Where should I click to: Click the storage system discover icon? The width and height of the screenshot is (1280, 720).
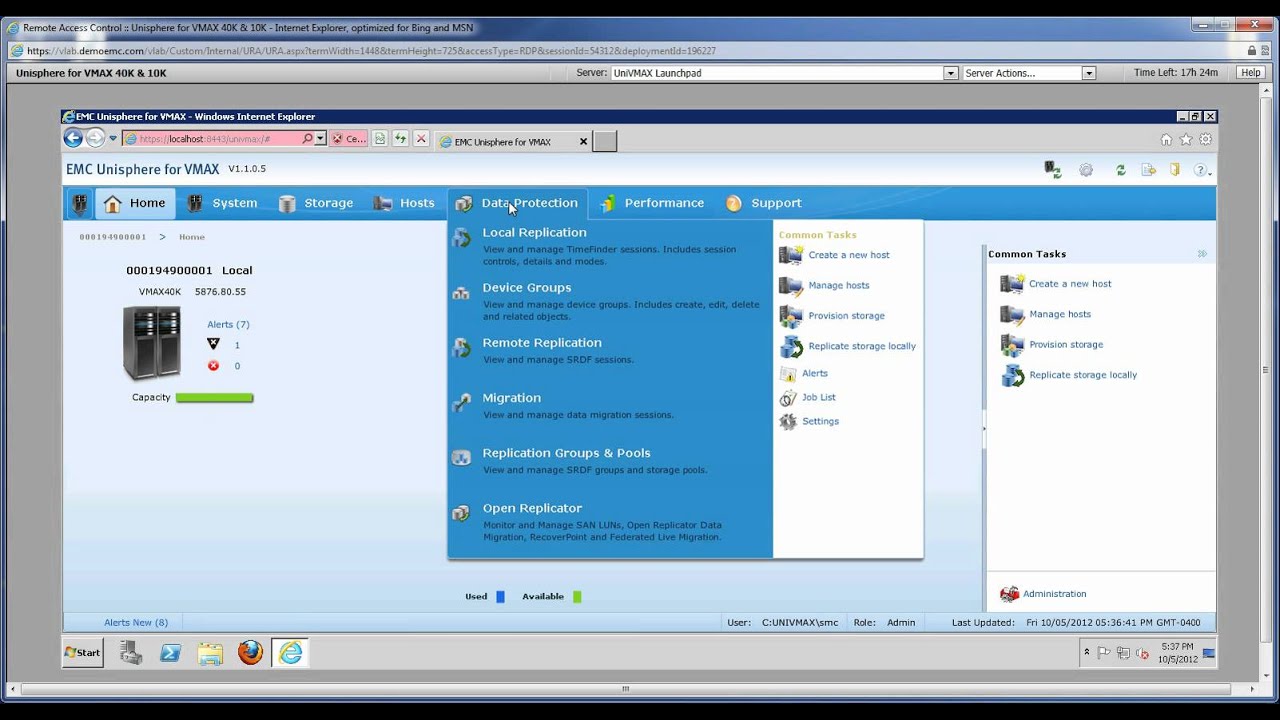click(x=1052, y=170)
